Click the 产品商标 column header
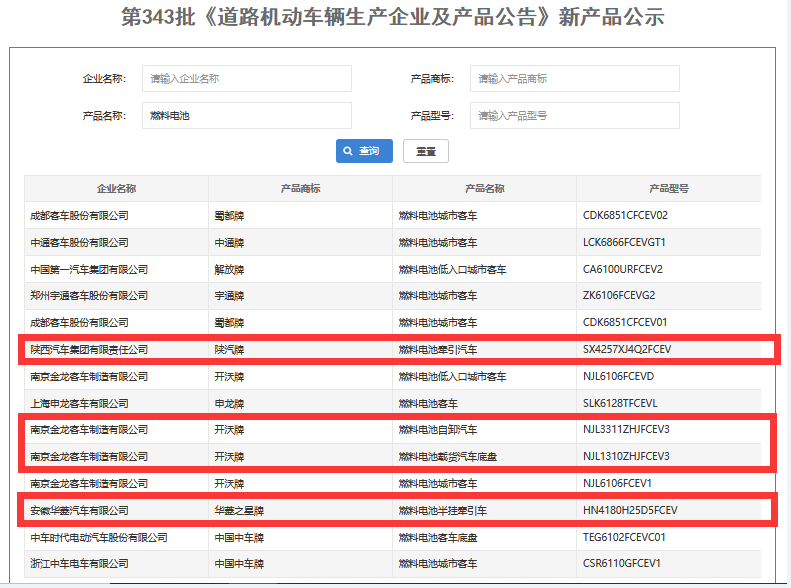 click(x=301, y=189)
